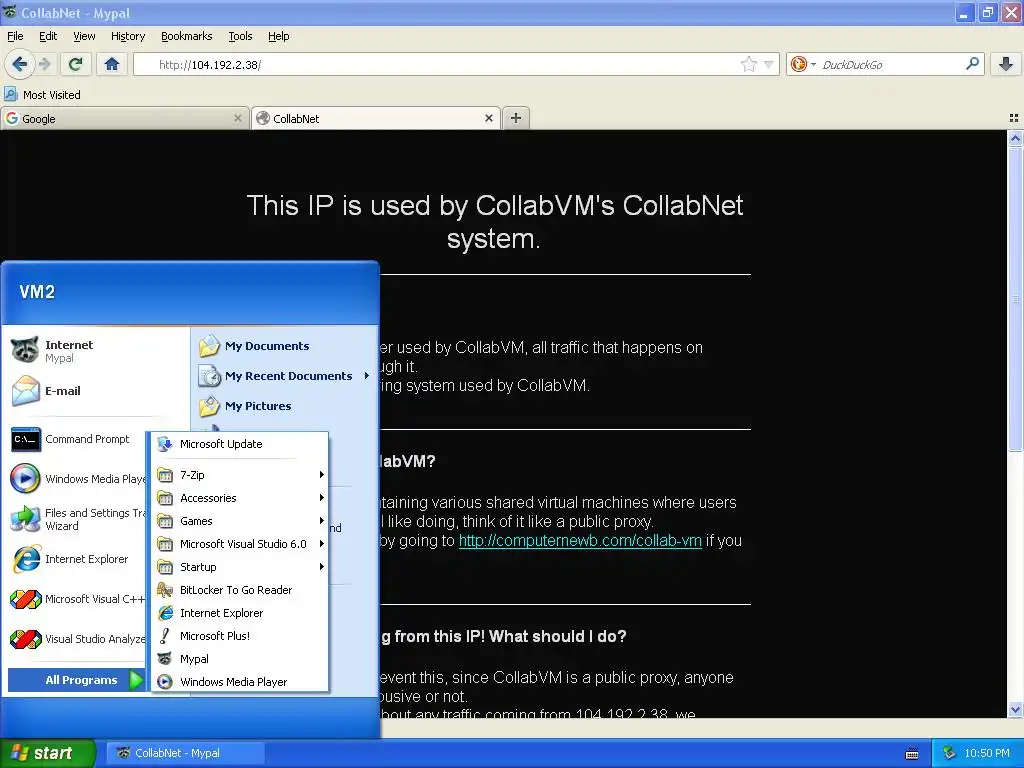This screenshot has width=1024, height=768.
Task: Expand the Accessories submenu
Action: click(240, 498)
